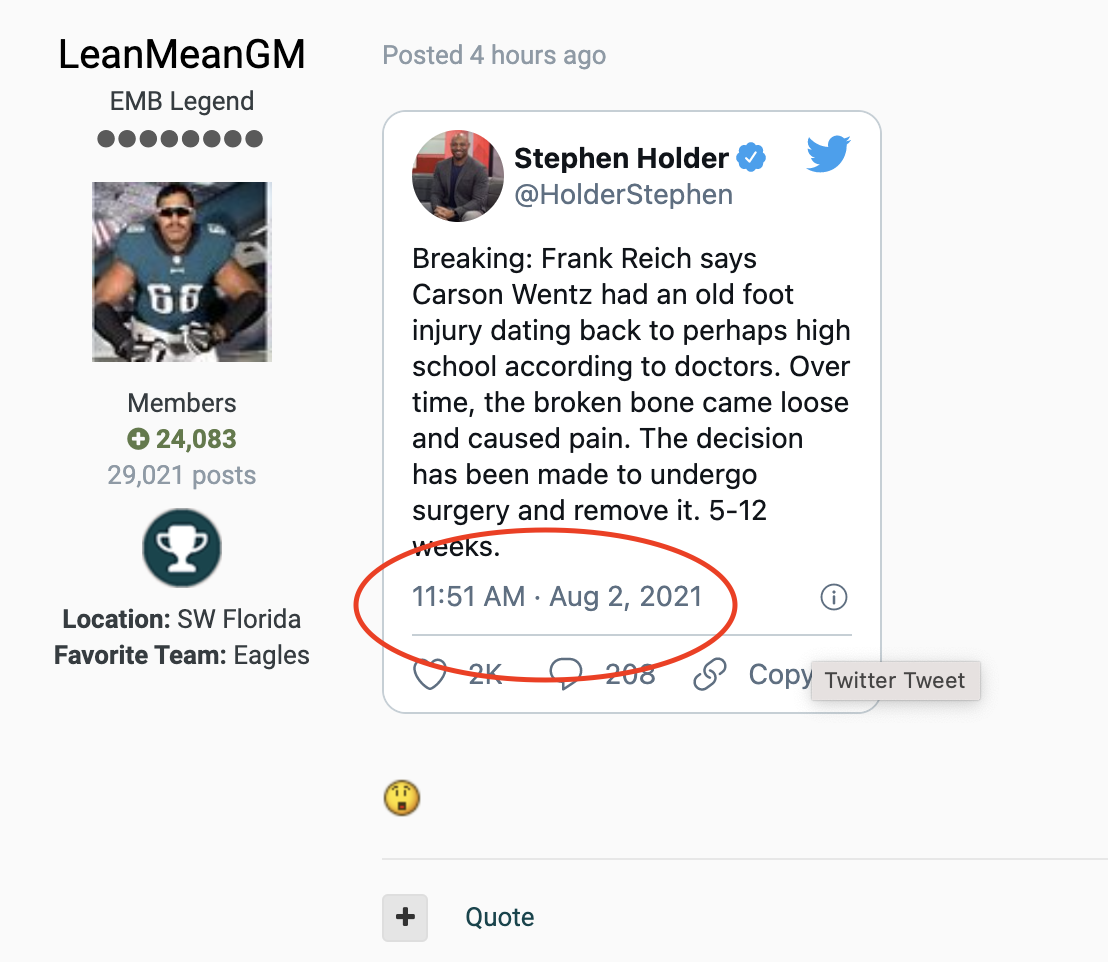Click the tweet body text
1108x962 pixels.
(x=631, y=402)
